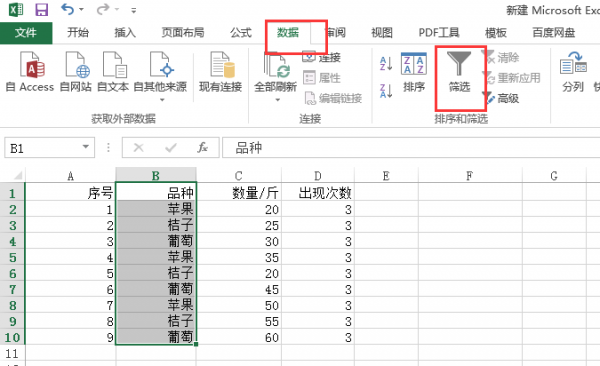Click the 连接 button
This screenshot has width=600, height=366.
point(321,58)
